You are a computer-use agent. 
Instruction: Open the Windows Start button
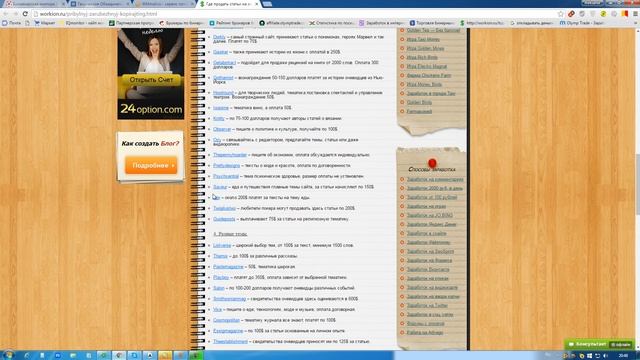pyautogui.click(x=8, y=355)
